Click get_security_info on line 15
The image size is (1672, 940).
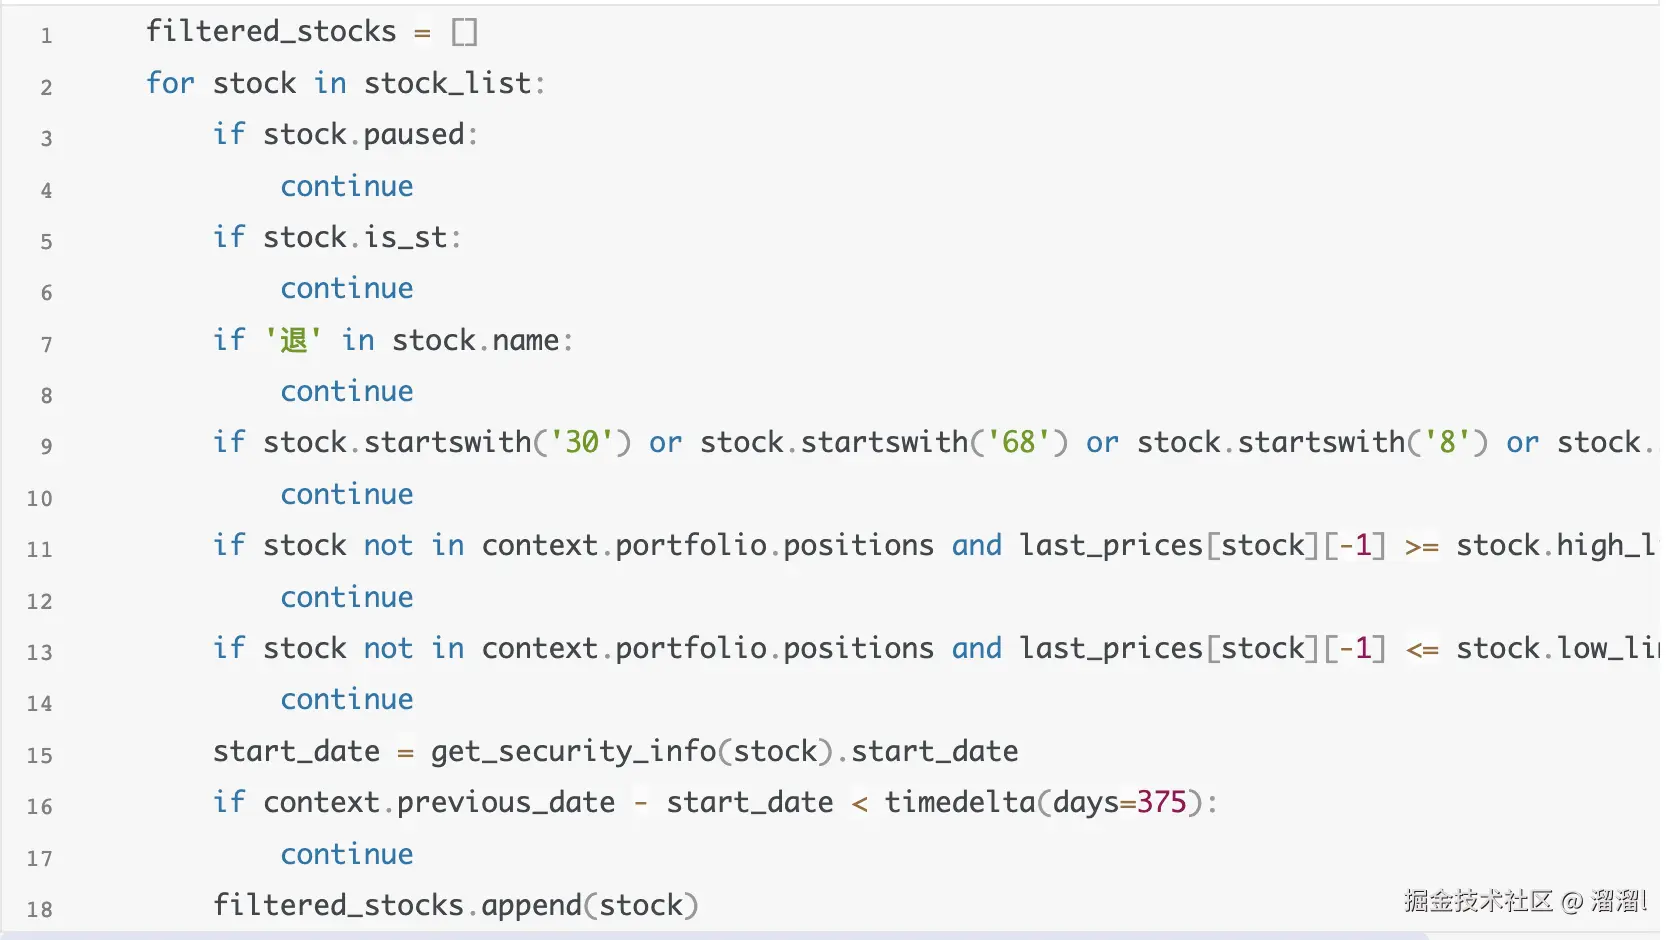(573, 751)
